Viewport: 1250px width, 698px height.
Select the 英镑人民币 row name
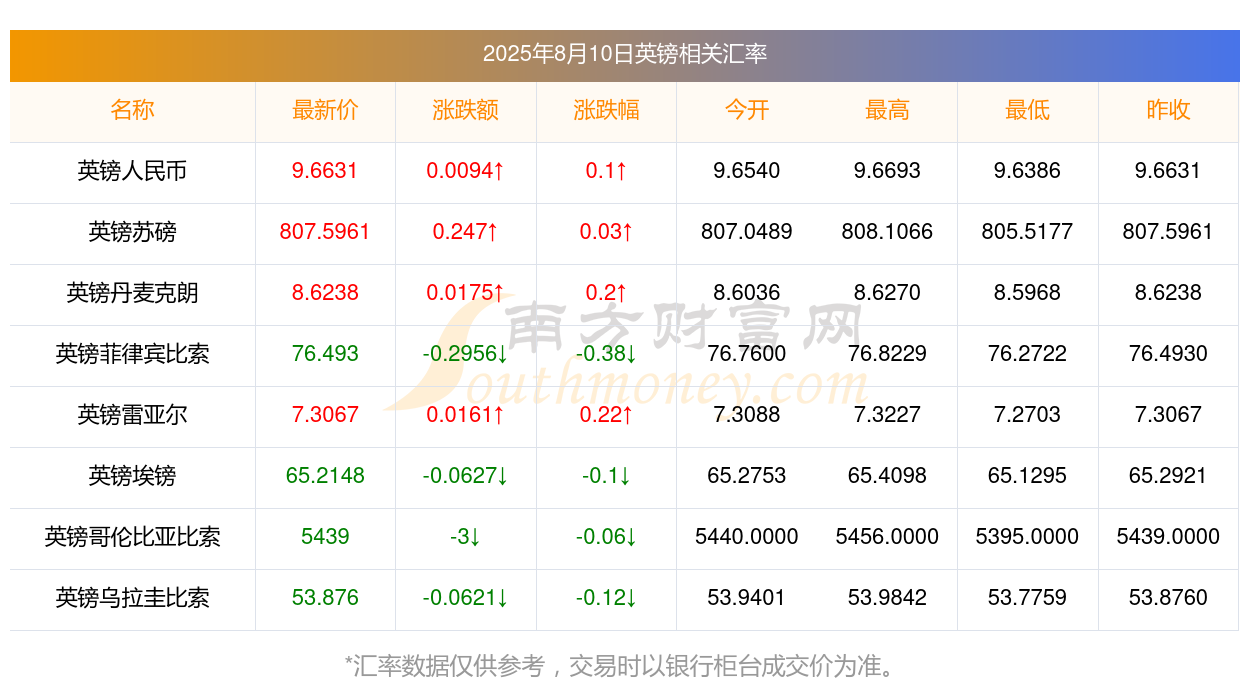click(132, 171)
